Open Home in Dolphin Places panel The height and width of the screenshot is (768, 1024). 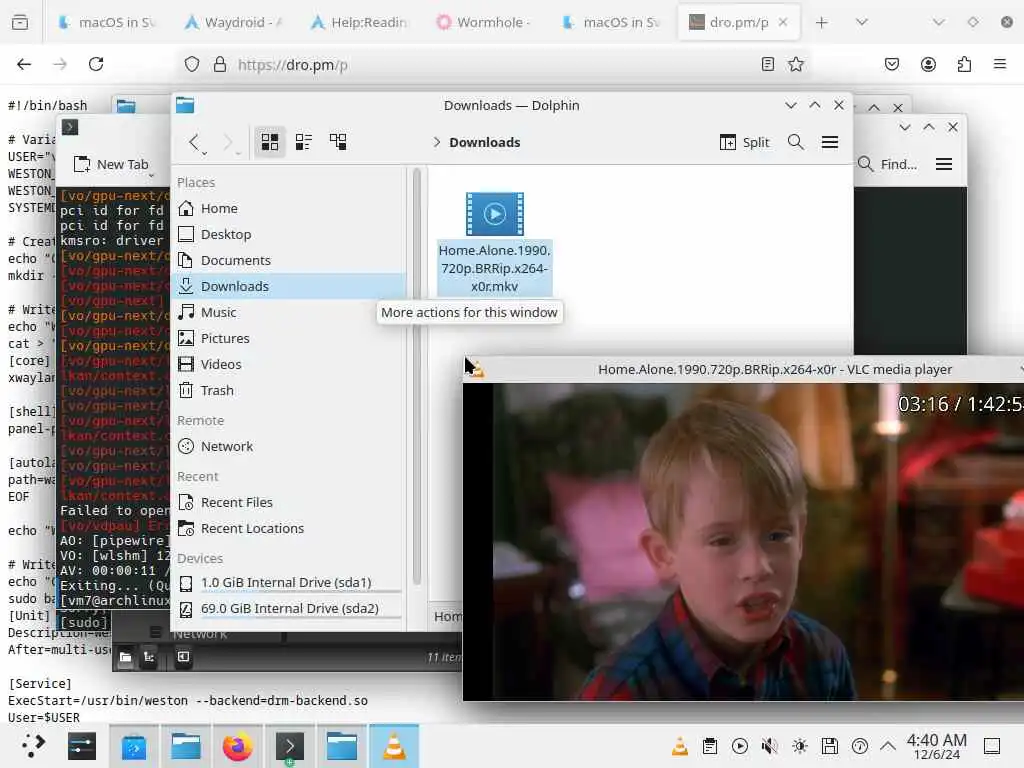click(x=289, y=208)
